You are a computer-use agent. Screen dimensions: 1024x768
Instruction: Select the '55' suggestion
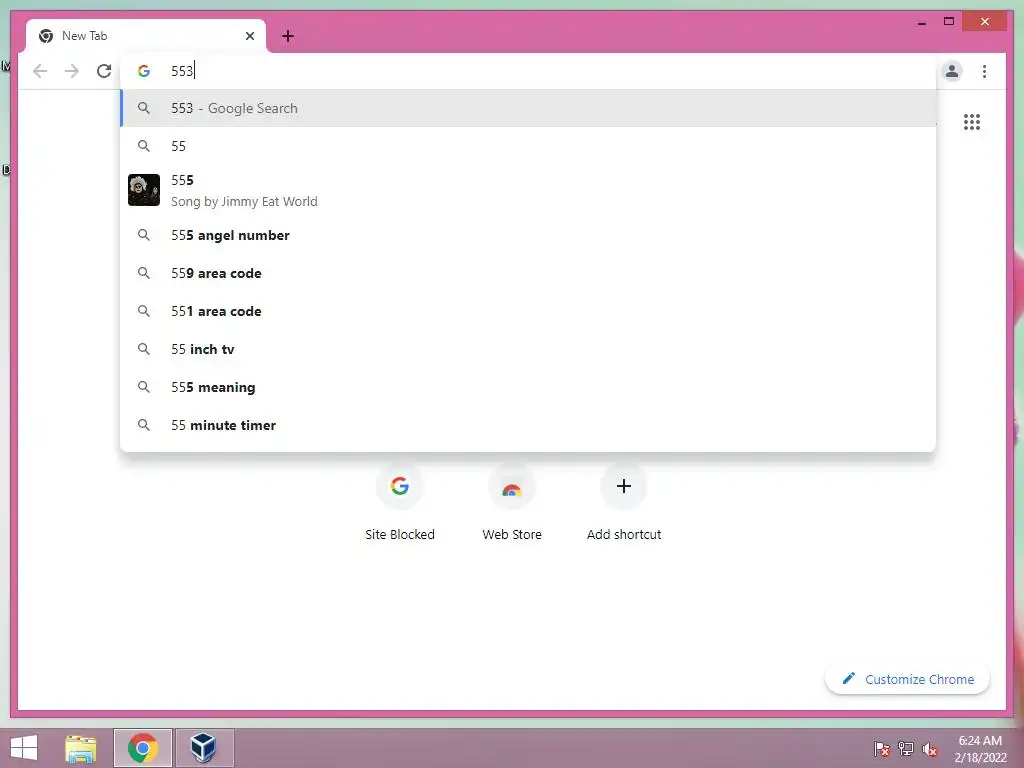pyautogui.click(x=528, y=146)
